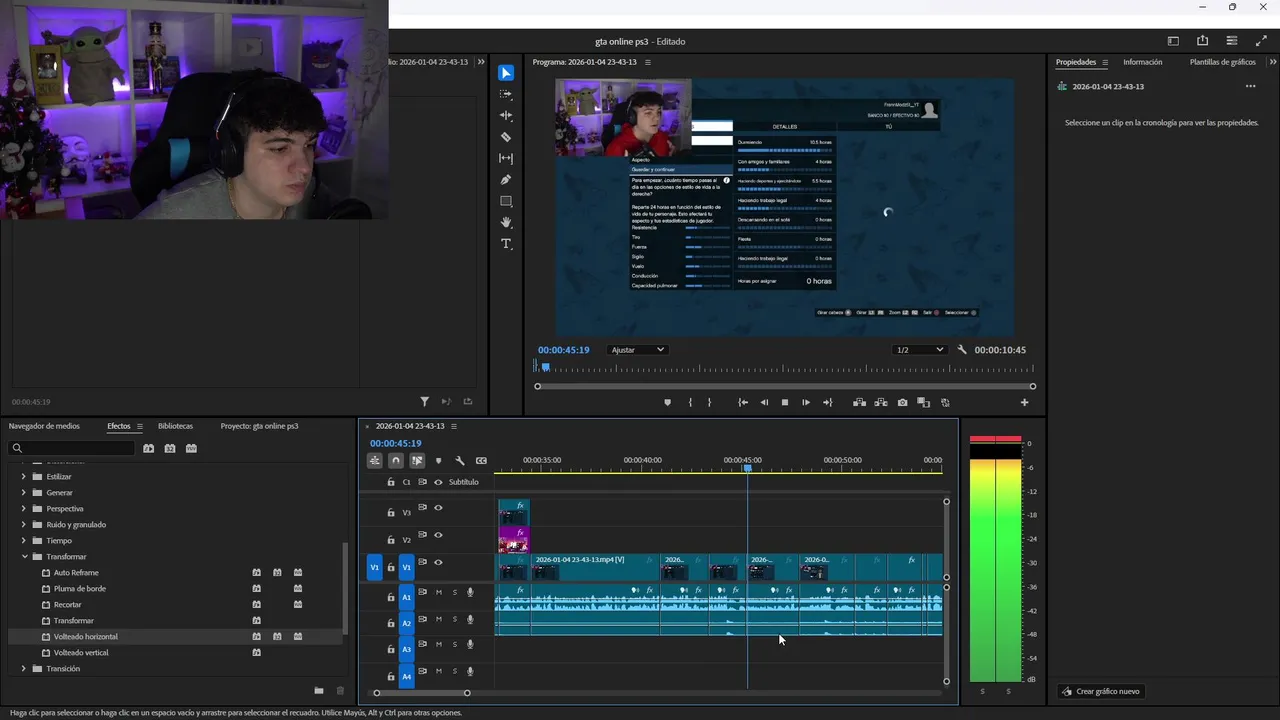The image size is (1280, 720).
Task: Select the Pen tool
Action: click(x=506, y=180)
